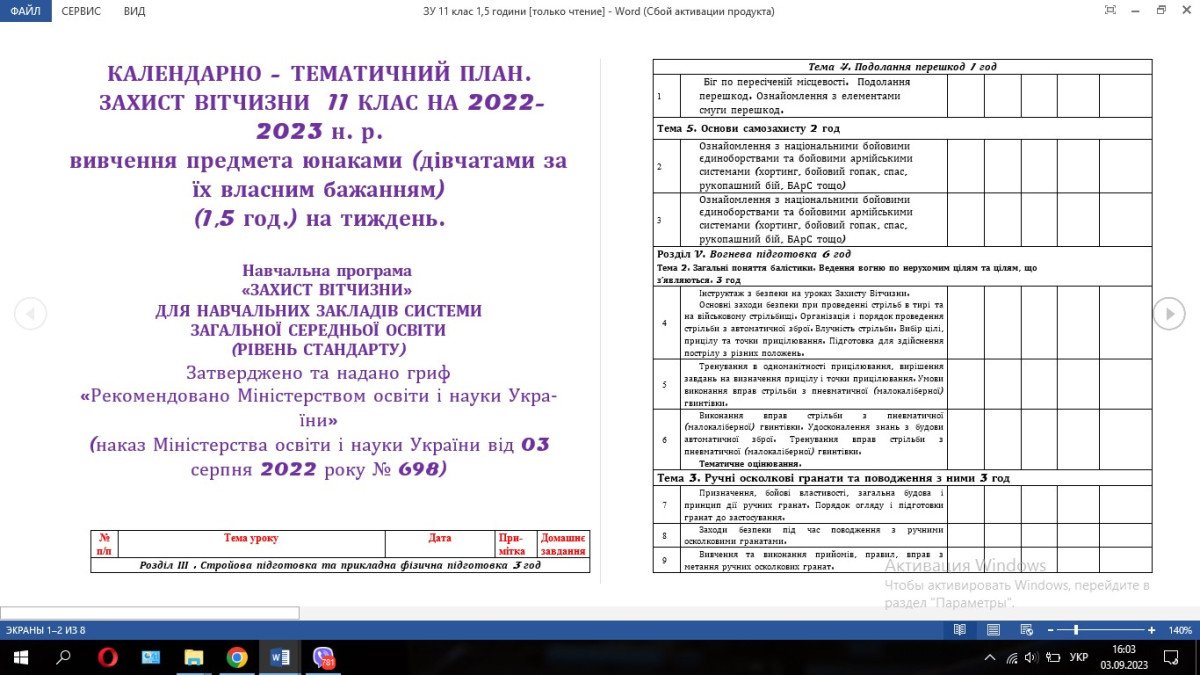
Task: Open zoom dialog via 140% label
Action: tap(1181, 630)
